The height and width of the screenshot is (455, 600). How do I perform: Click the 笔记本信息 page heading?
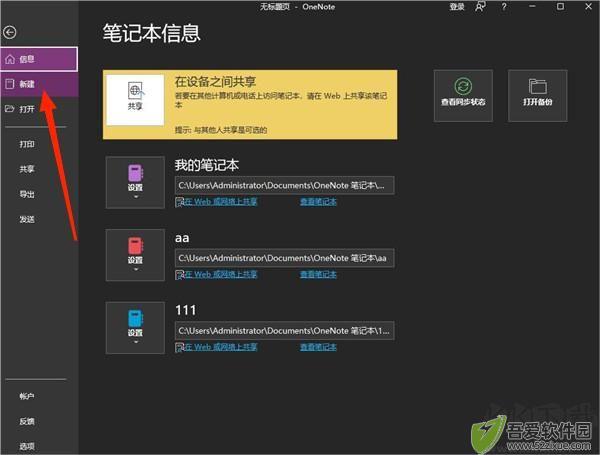[152, 33]
